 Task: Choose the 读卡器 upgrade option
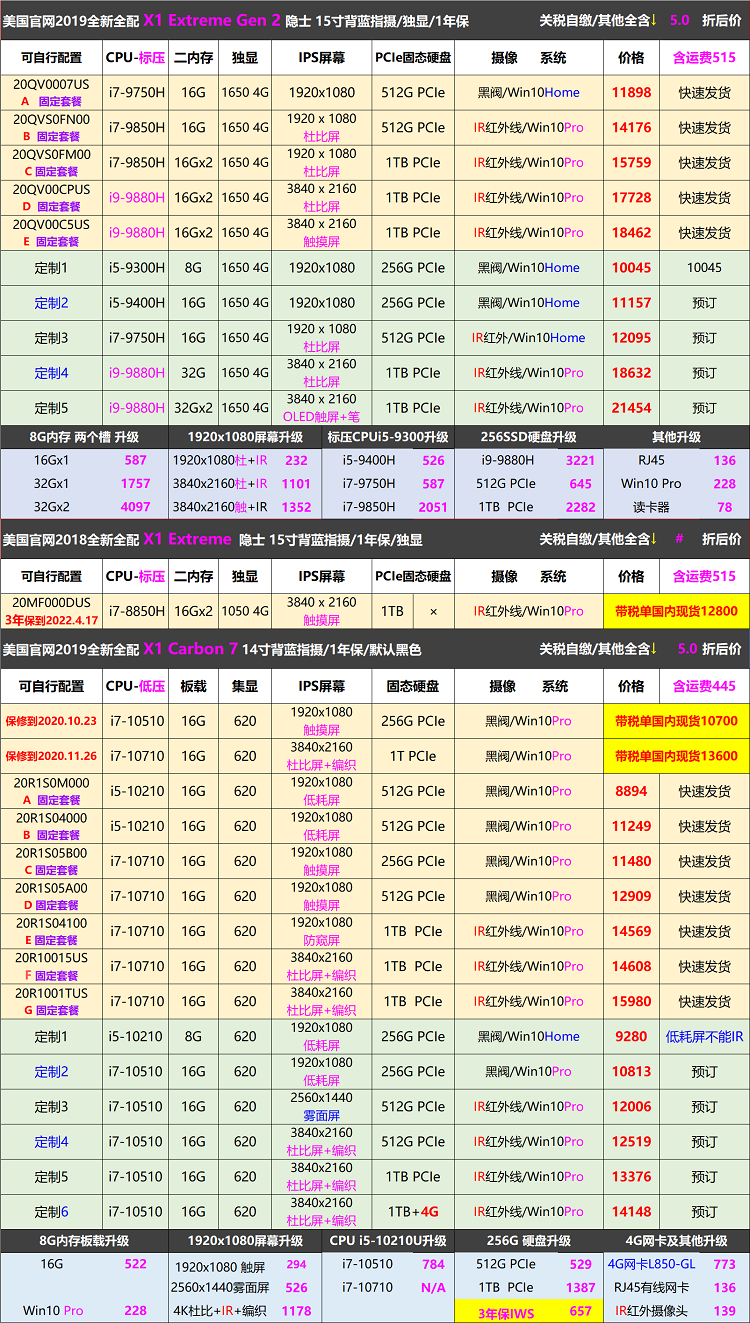coord(651,507)
